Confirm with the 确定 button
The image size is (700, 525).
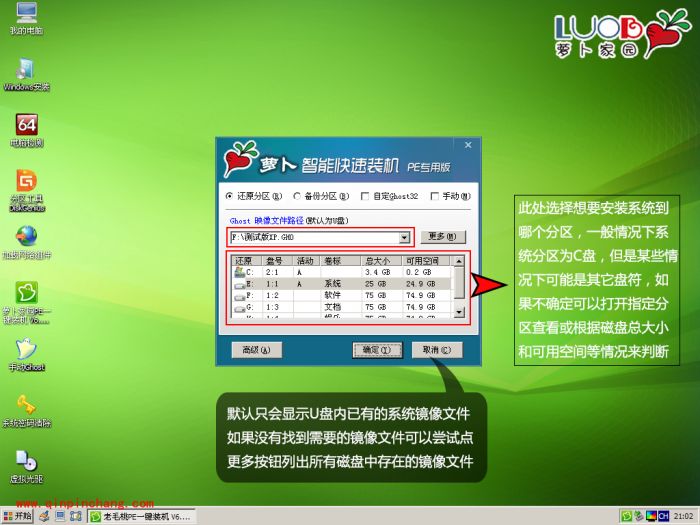377,350
